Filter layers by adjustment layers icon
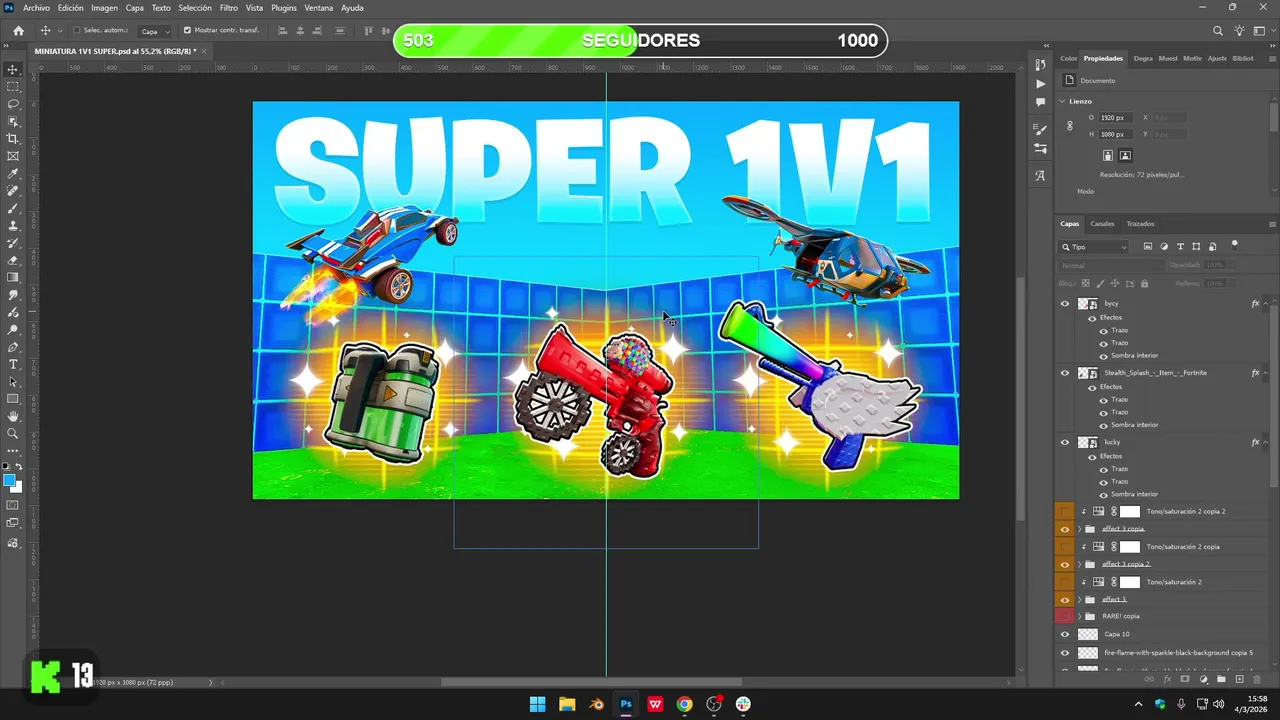The height and width of the screenshot is (720, 1280). click(1164, 246)
